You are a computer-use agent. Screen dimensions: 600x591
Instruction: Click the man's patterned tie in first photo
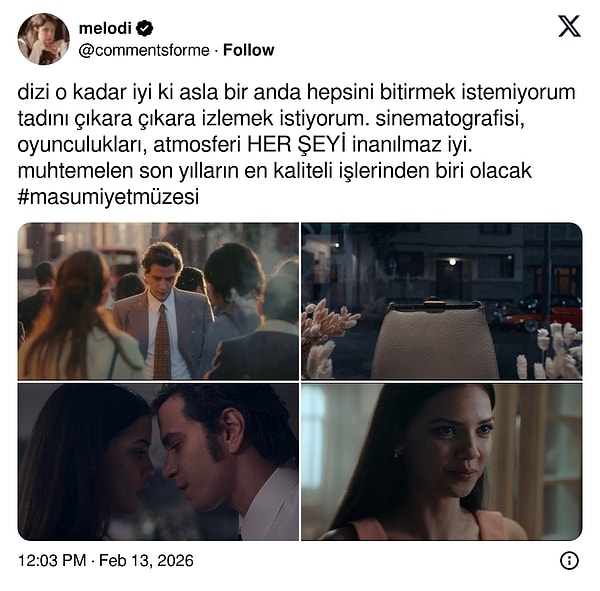tap(162, 341)
